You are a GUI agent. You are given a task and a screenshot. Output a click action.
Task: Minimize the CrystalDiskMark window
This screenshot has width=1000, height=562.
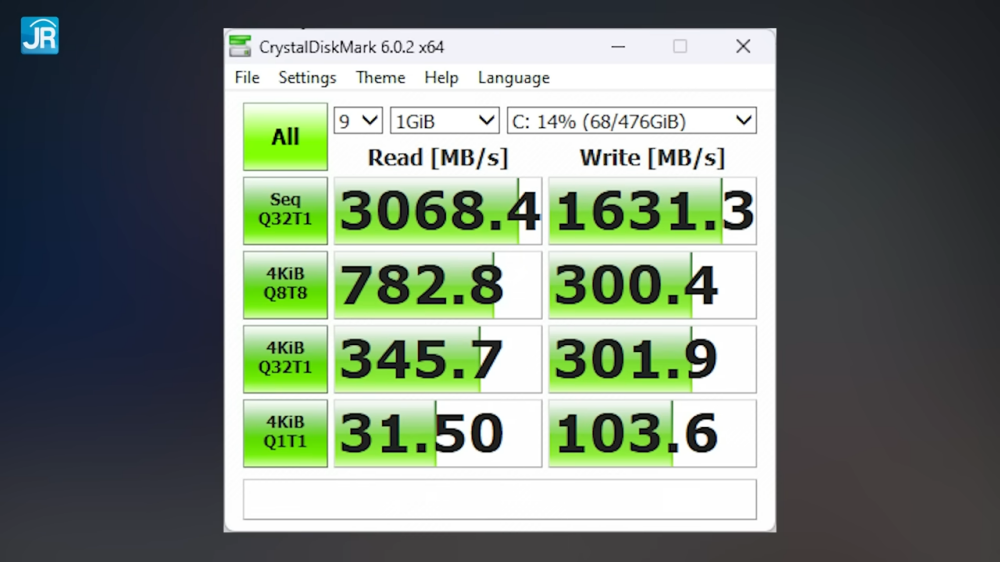pos(616,47)
